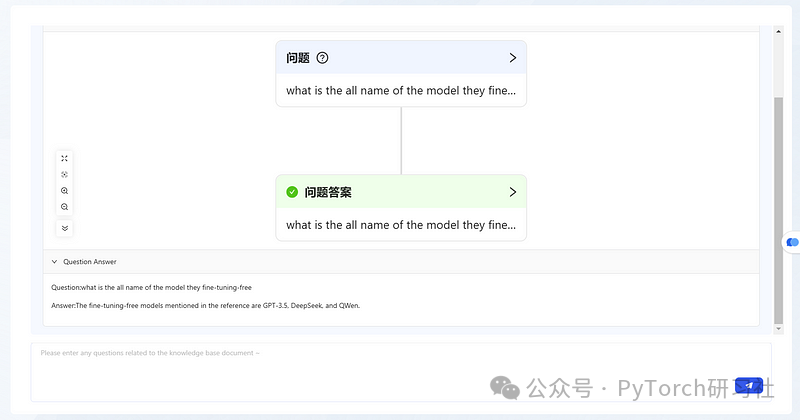The height and width of the screenshot is (420, 800).
Task: Click the fit-to-screen icon in canvas toolbar
Action: [65, 158]
